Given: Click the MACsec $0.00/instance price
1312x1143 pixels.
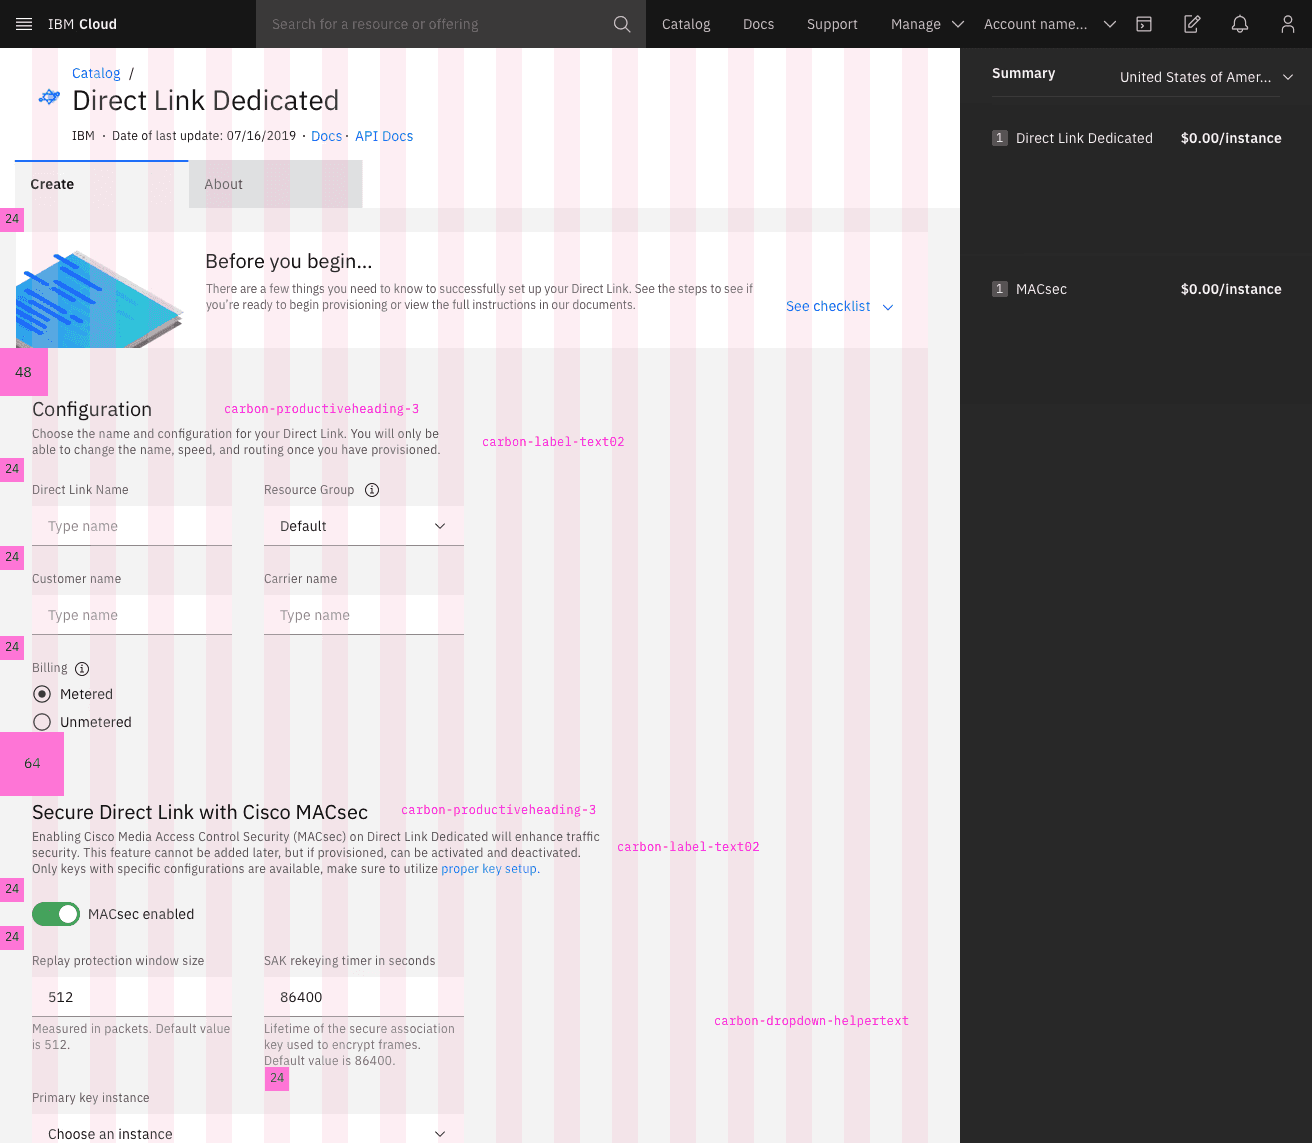Looking at the screenshot, I should (x=1231, y=289).
